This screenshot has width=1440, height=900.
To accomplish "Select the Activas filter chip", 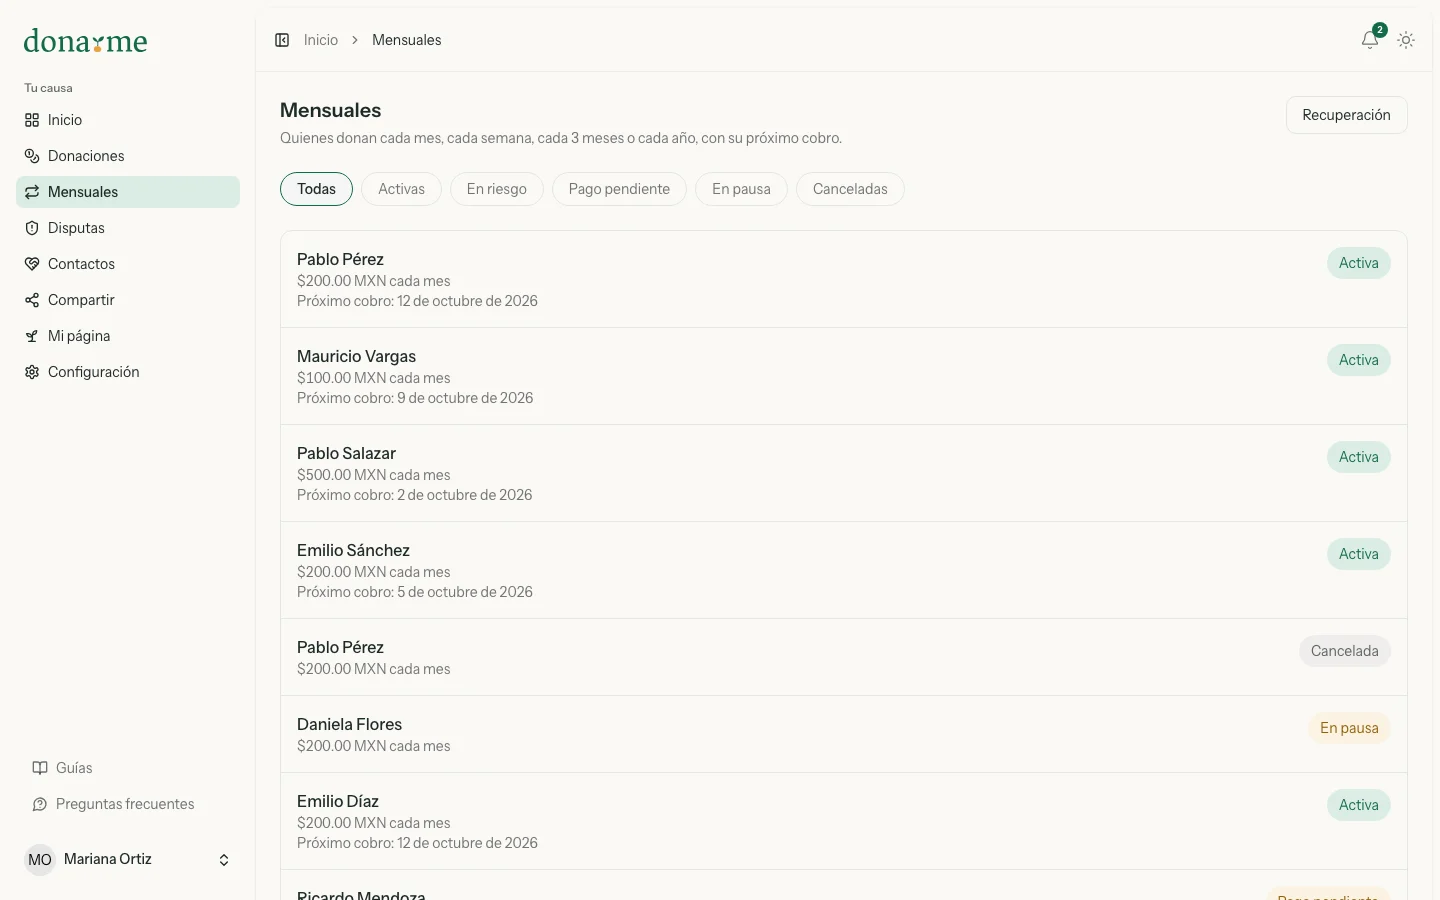I will pyautogui.click(x=401, y=189).
